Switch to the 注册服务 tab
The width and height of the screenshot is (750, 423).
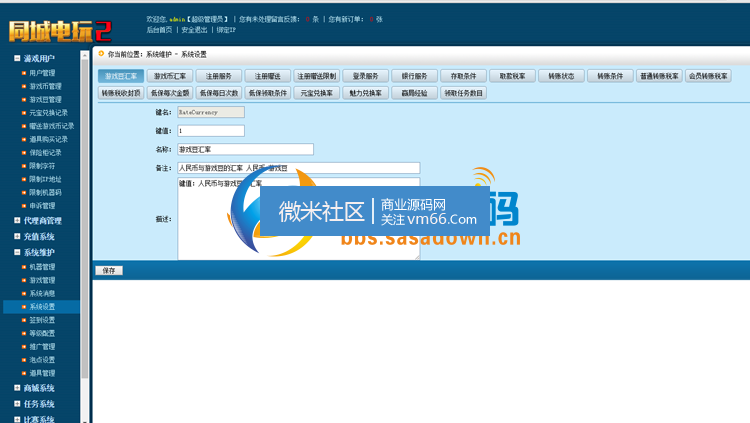[219, 76]
